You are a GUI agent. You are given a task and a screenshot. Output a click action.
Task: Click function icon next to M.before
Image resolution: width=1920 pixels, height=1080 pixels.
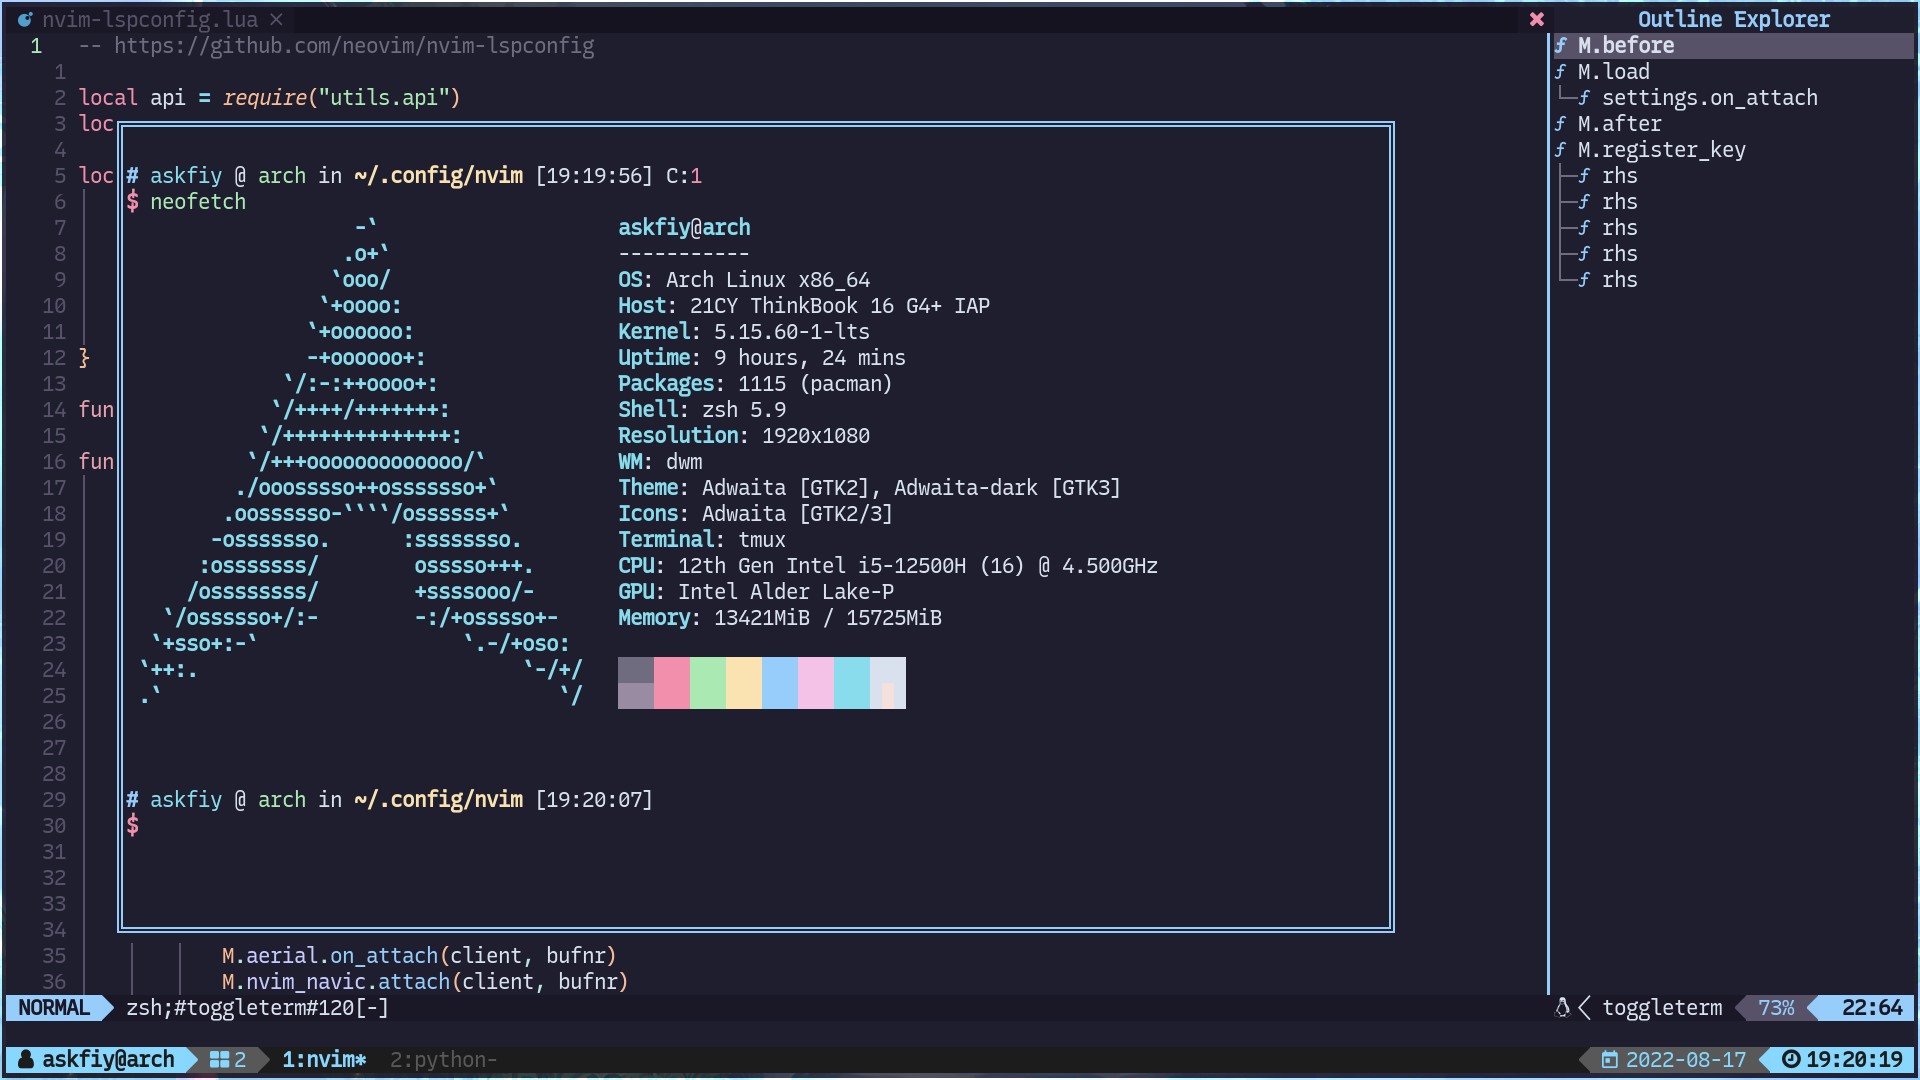click(x=1561, y=46)
